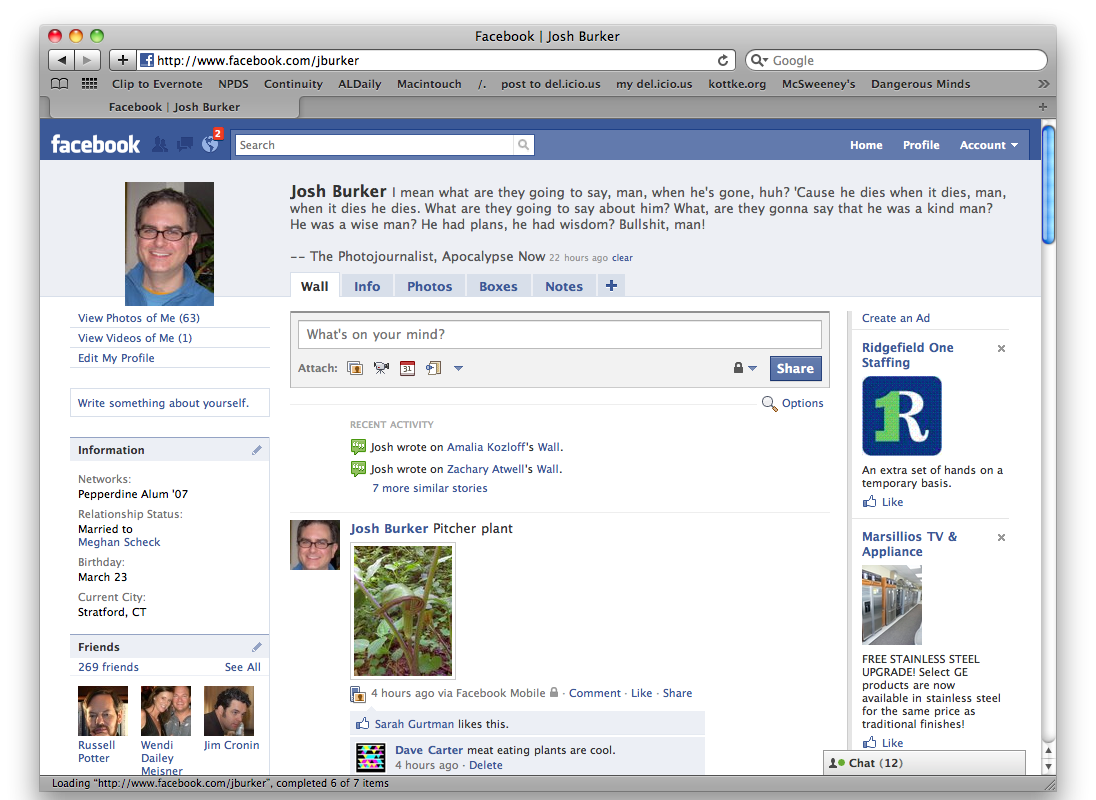Click the browser Forward arrow button
This screenshot has width=1096, height=800.
[87, 60]
